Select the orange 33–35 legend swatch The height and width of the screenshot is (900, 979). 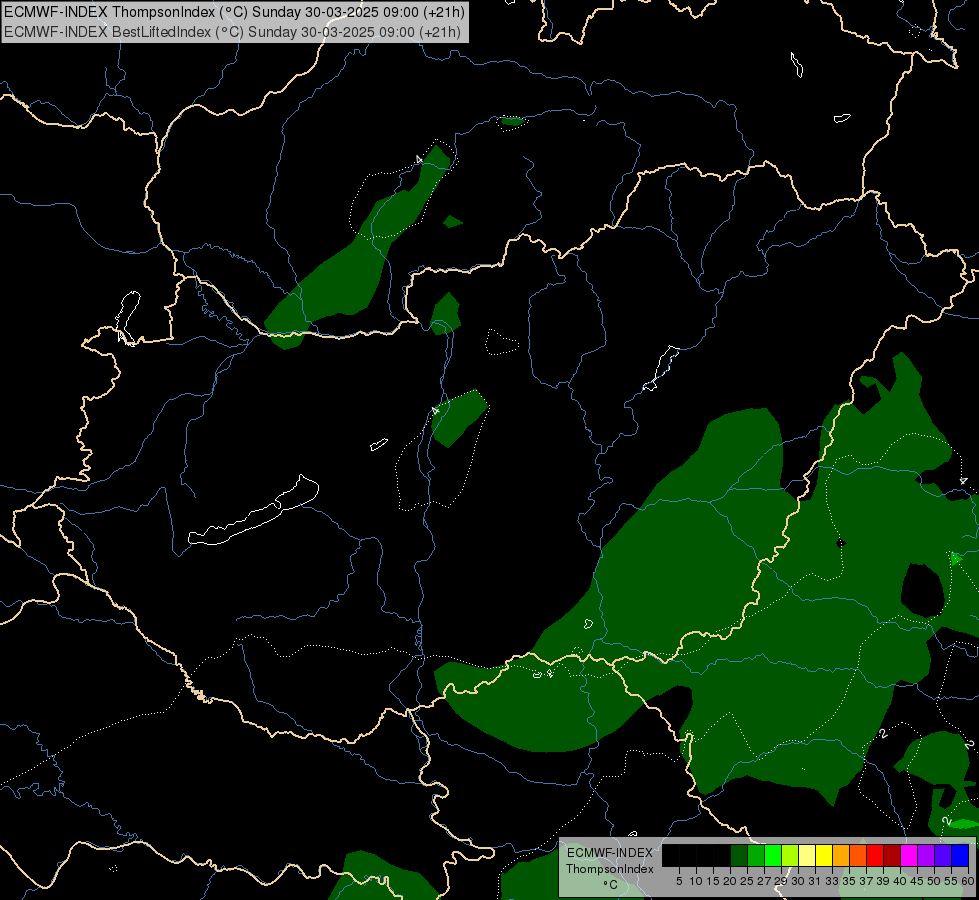841,855
